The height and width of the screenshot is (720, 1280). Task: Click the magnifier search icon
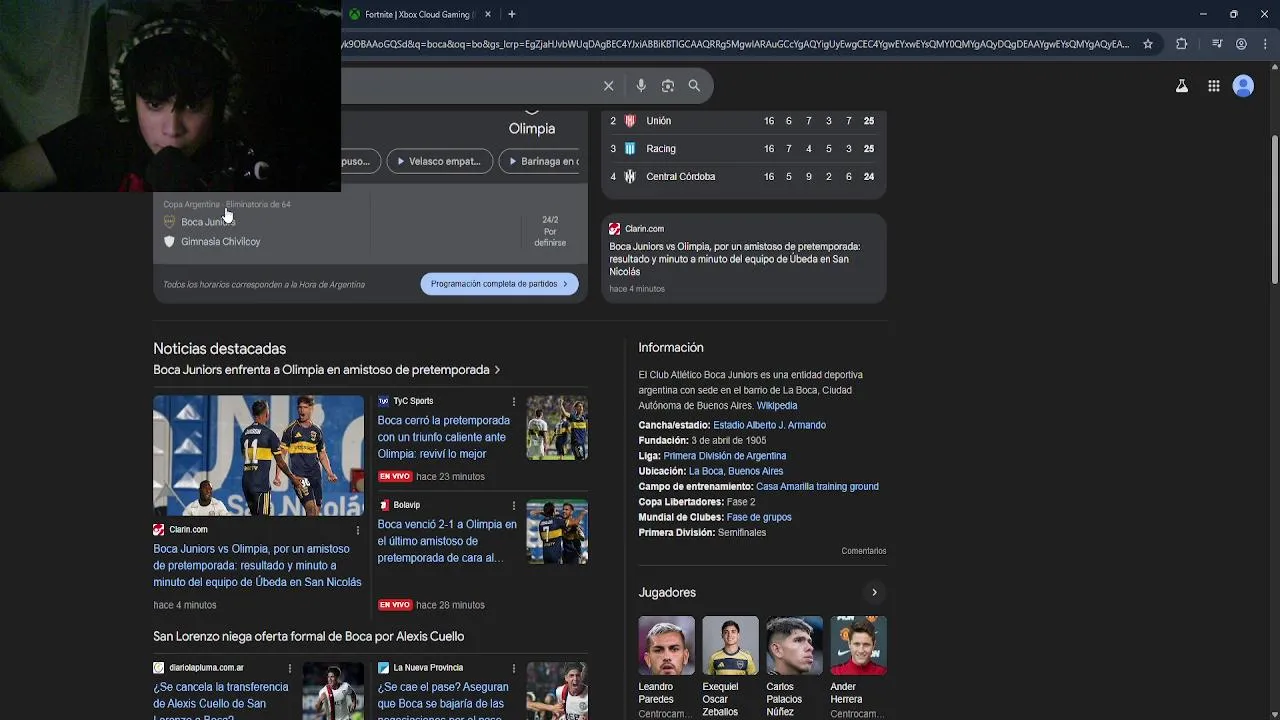coord(694,86)
